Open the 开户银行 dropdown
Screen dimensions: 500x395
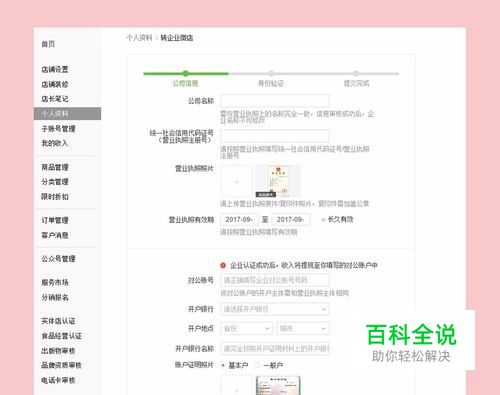(x=275, y=309)
